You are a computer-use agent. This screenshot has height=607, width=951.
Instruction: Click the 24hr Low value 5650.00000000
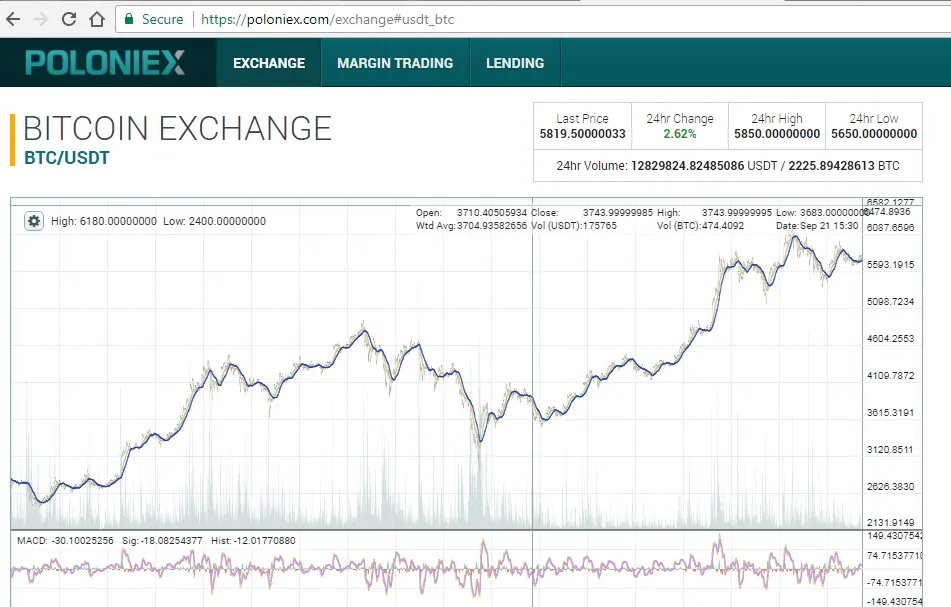tap(874, 134)
